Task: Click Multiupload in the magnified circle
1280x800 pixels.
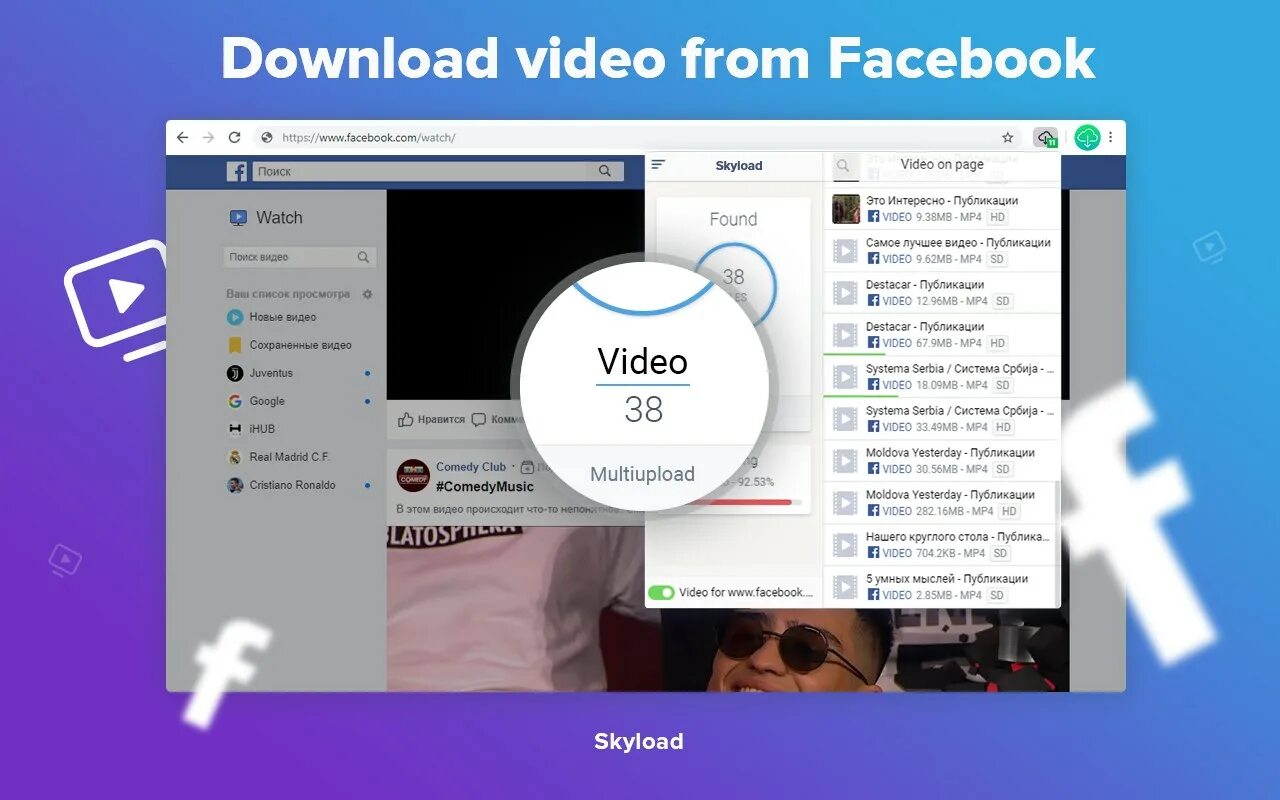Action: pyautogui.click(x=642, y=474)
